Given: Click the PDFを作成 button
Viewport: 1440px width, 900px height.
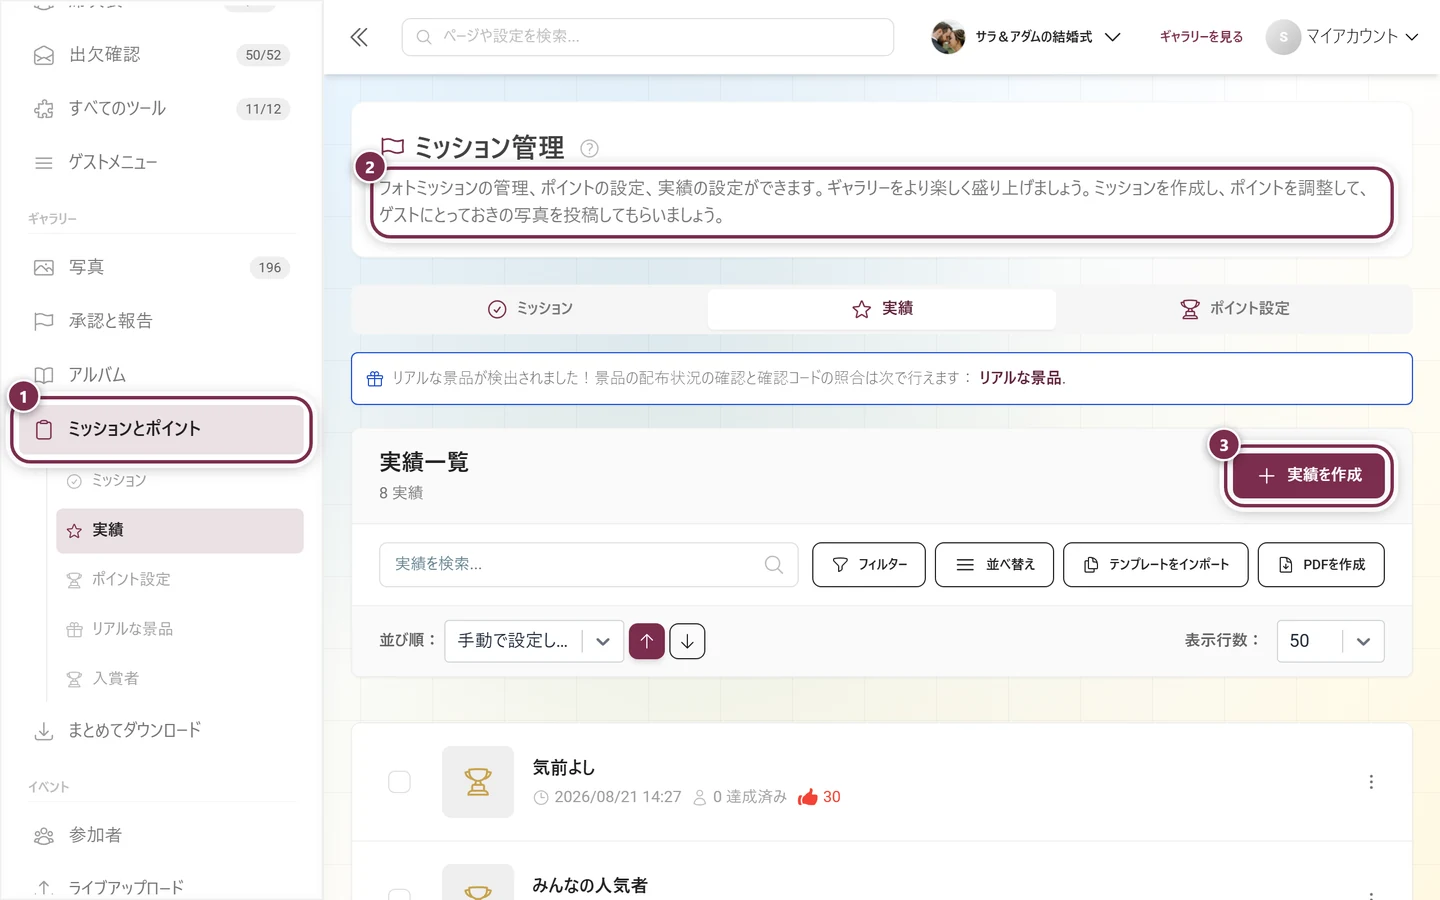Looking at the screenshot, I should point(1321,565).
